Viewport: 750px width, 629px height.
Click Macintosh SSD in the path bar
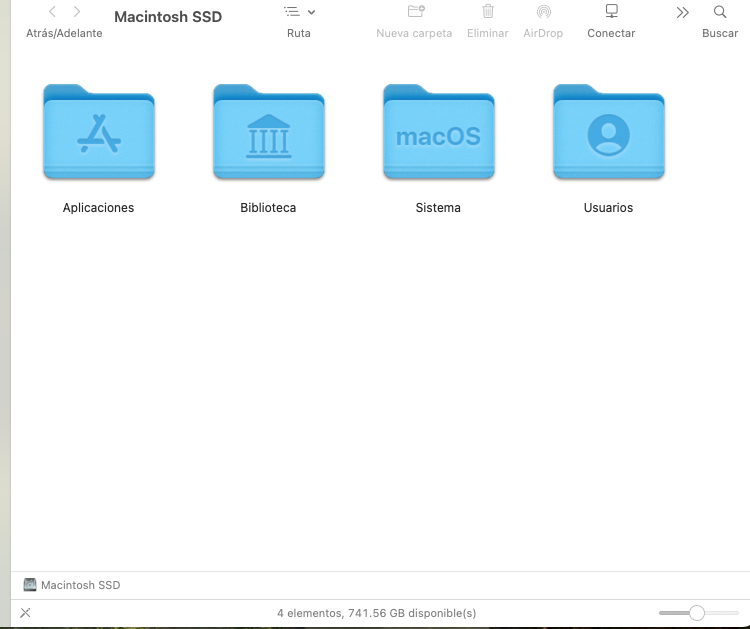[x=80, y=585]
